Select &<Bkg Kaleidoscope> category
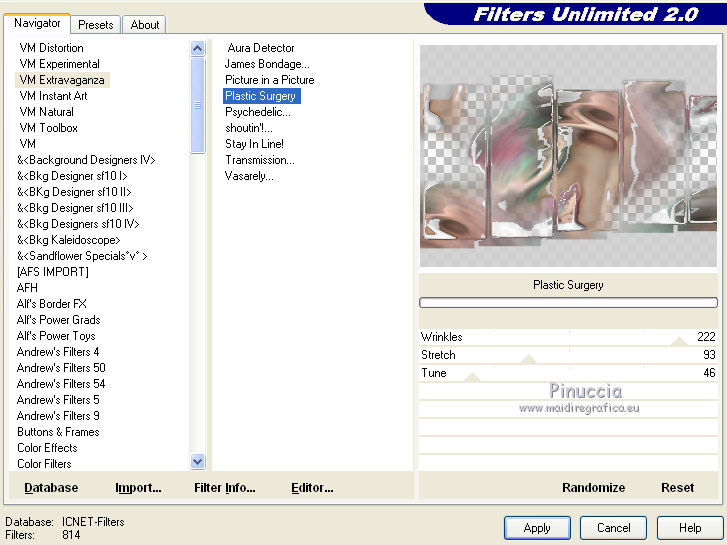 point(69,240)
